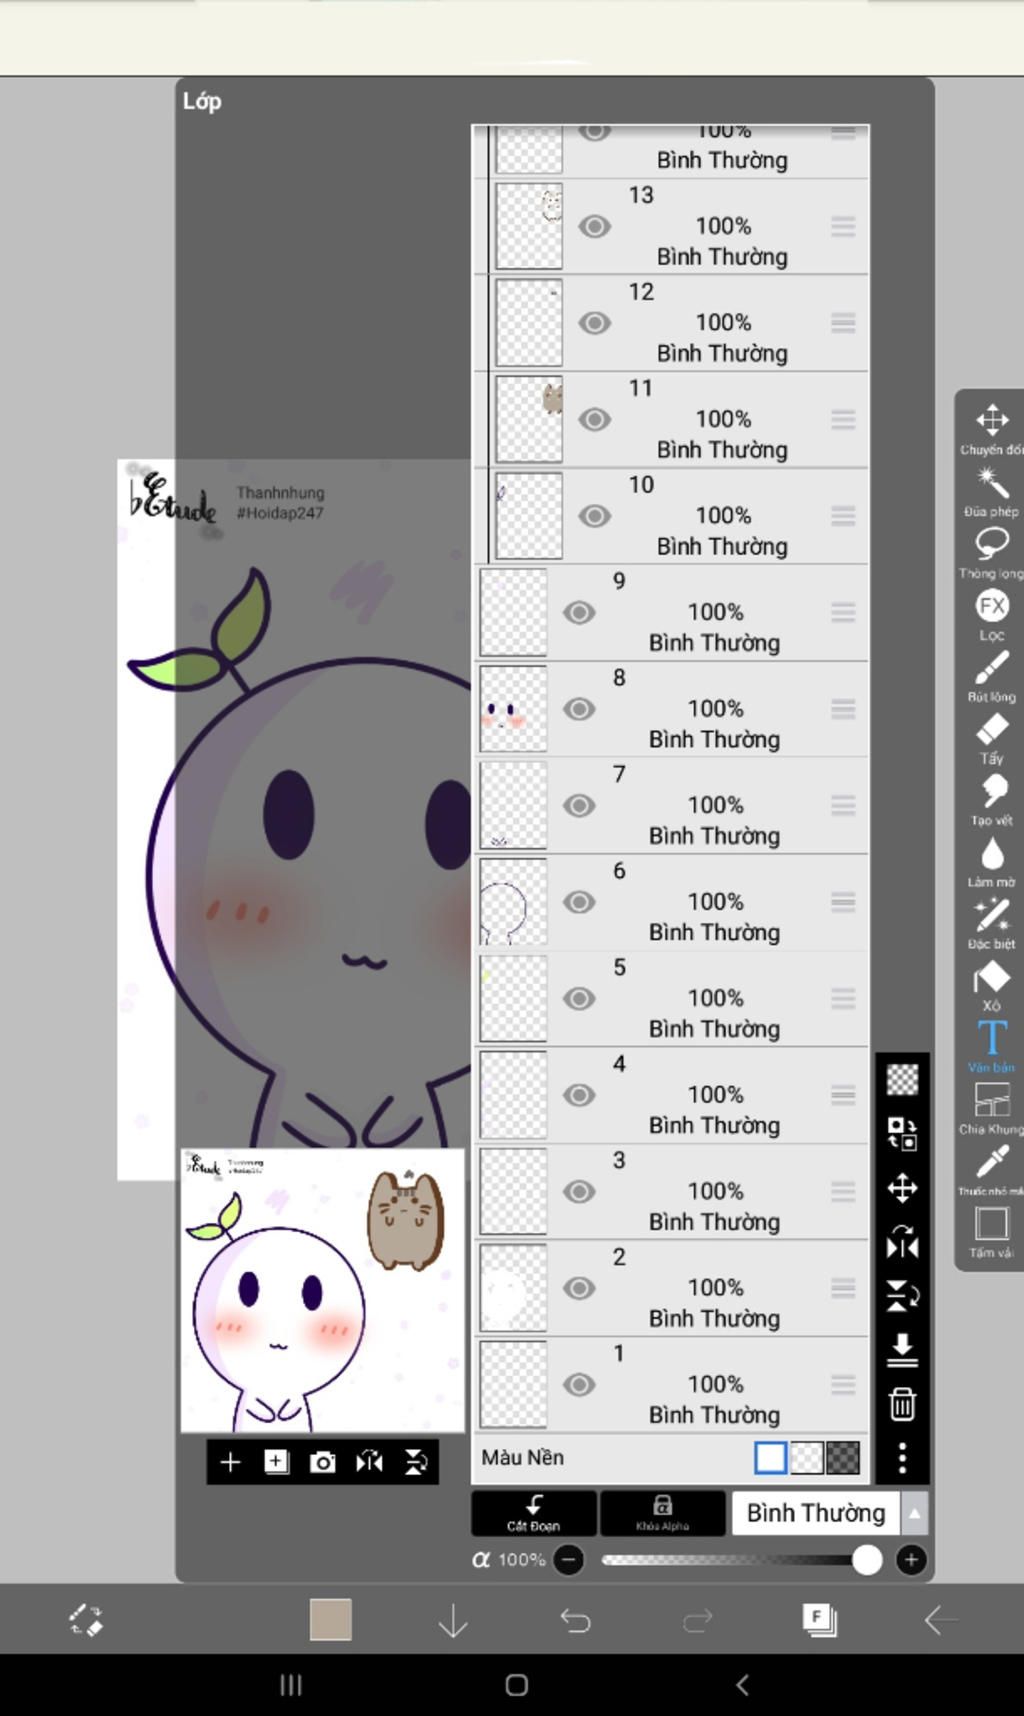Click reorder handle of layer 5

coord(843,999)
